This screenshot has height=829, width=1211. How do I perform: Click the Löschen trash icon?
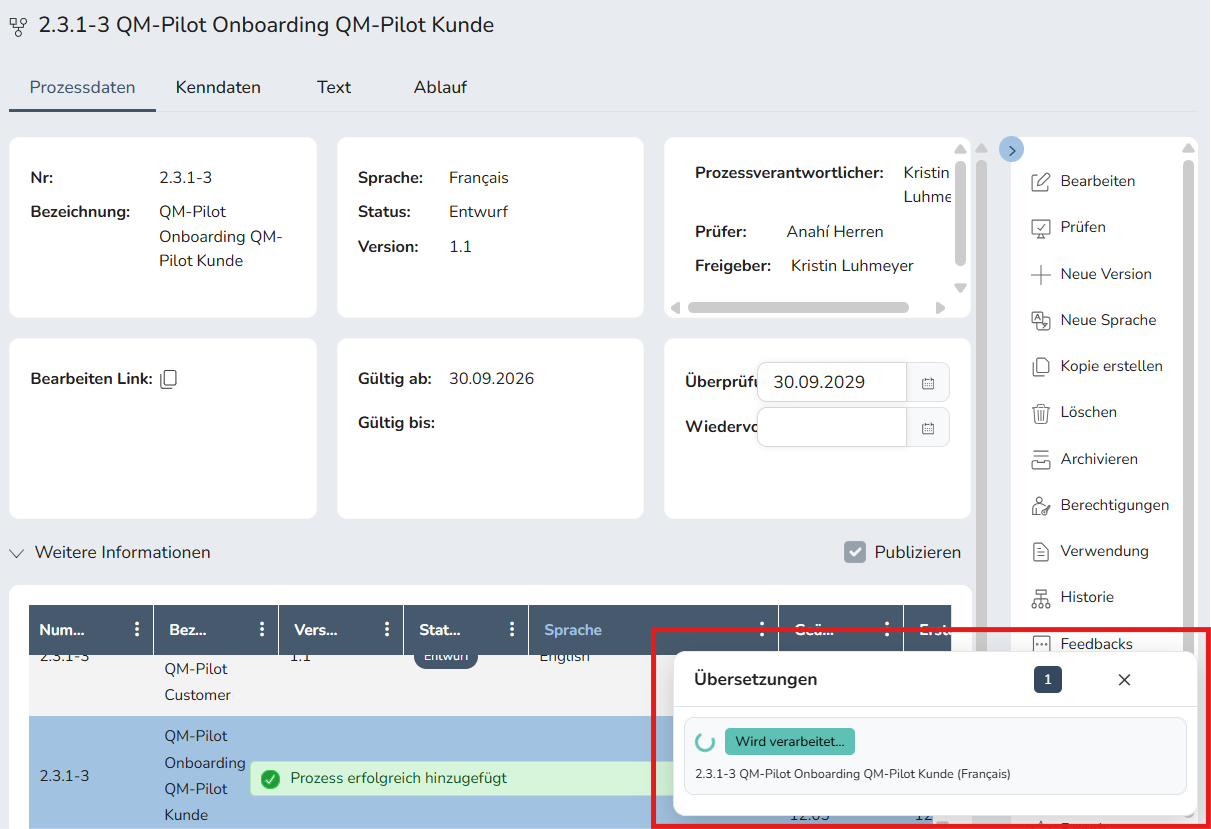coord(1041,412)
